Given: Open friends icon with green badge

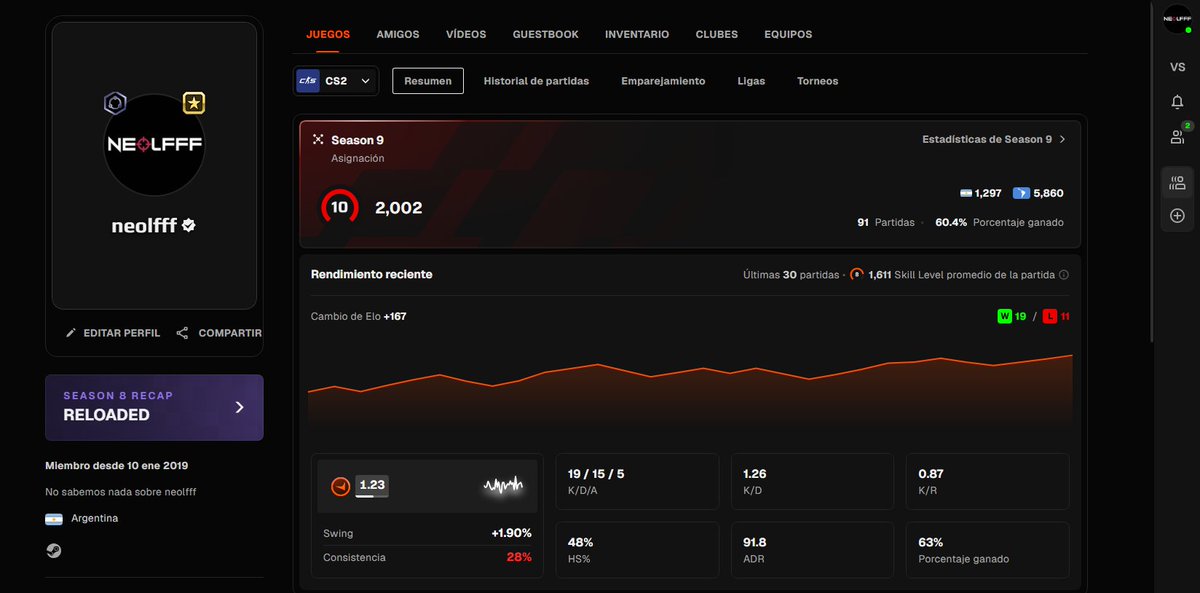Looking at the screenshot, I should pos(1178,135).
